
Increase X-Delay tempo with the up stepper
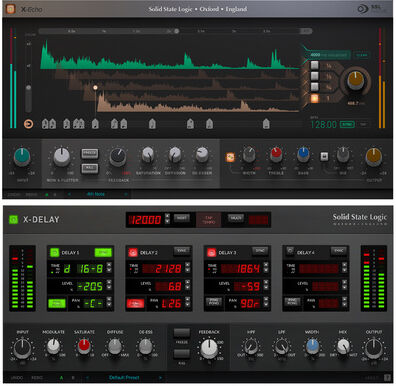click(x=167, y=216)
